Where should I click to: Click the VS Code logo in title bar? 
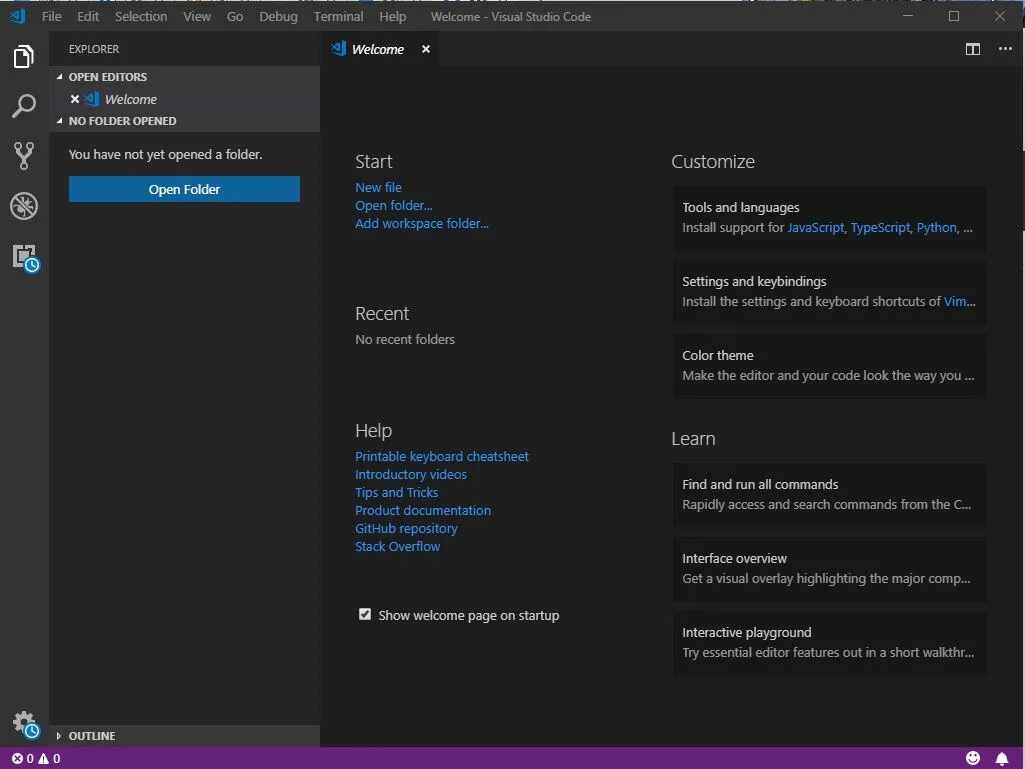coord(18,16)
